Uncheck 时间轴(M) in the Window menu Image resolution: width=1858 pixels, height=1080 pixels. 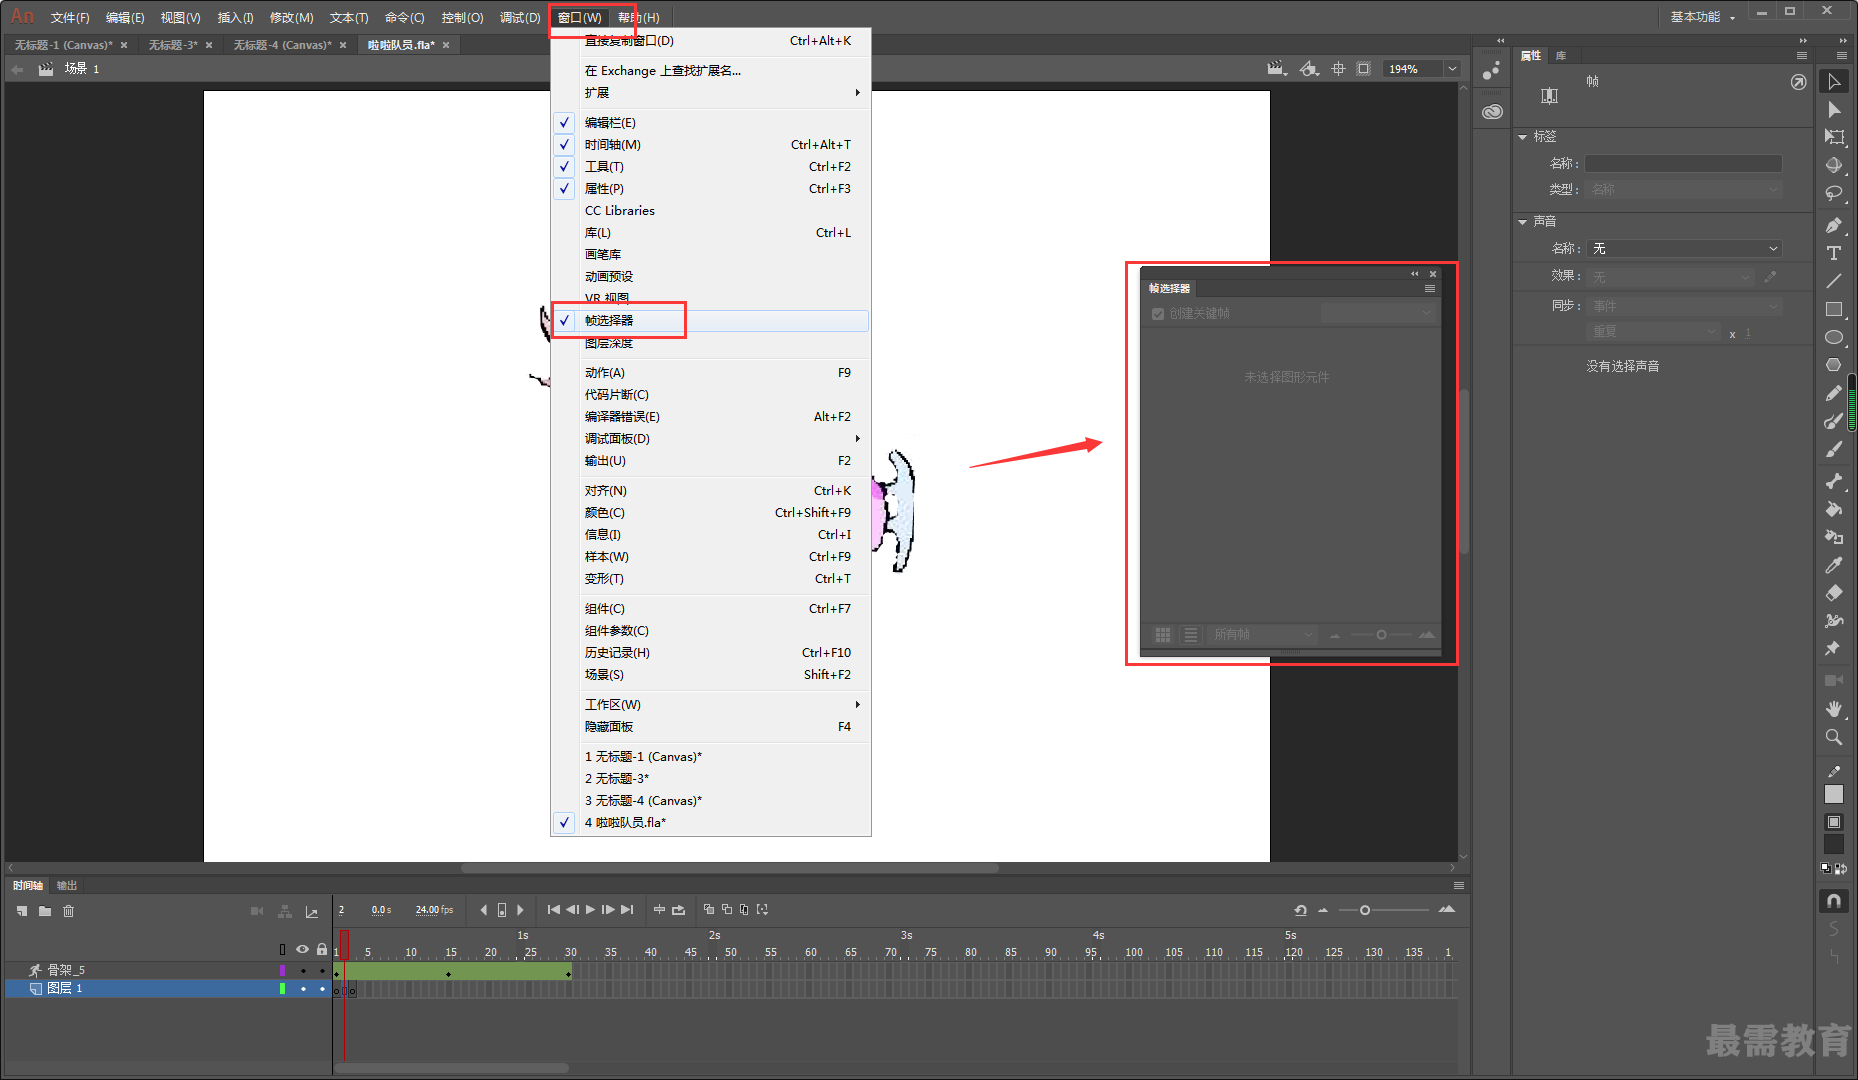pos(710,145)
